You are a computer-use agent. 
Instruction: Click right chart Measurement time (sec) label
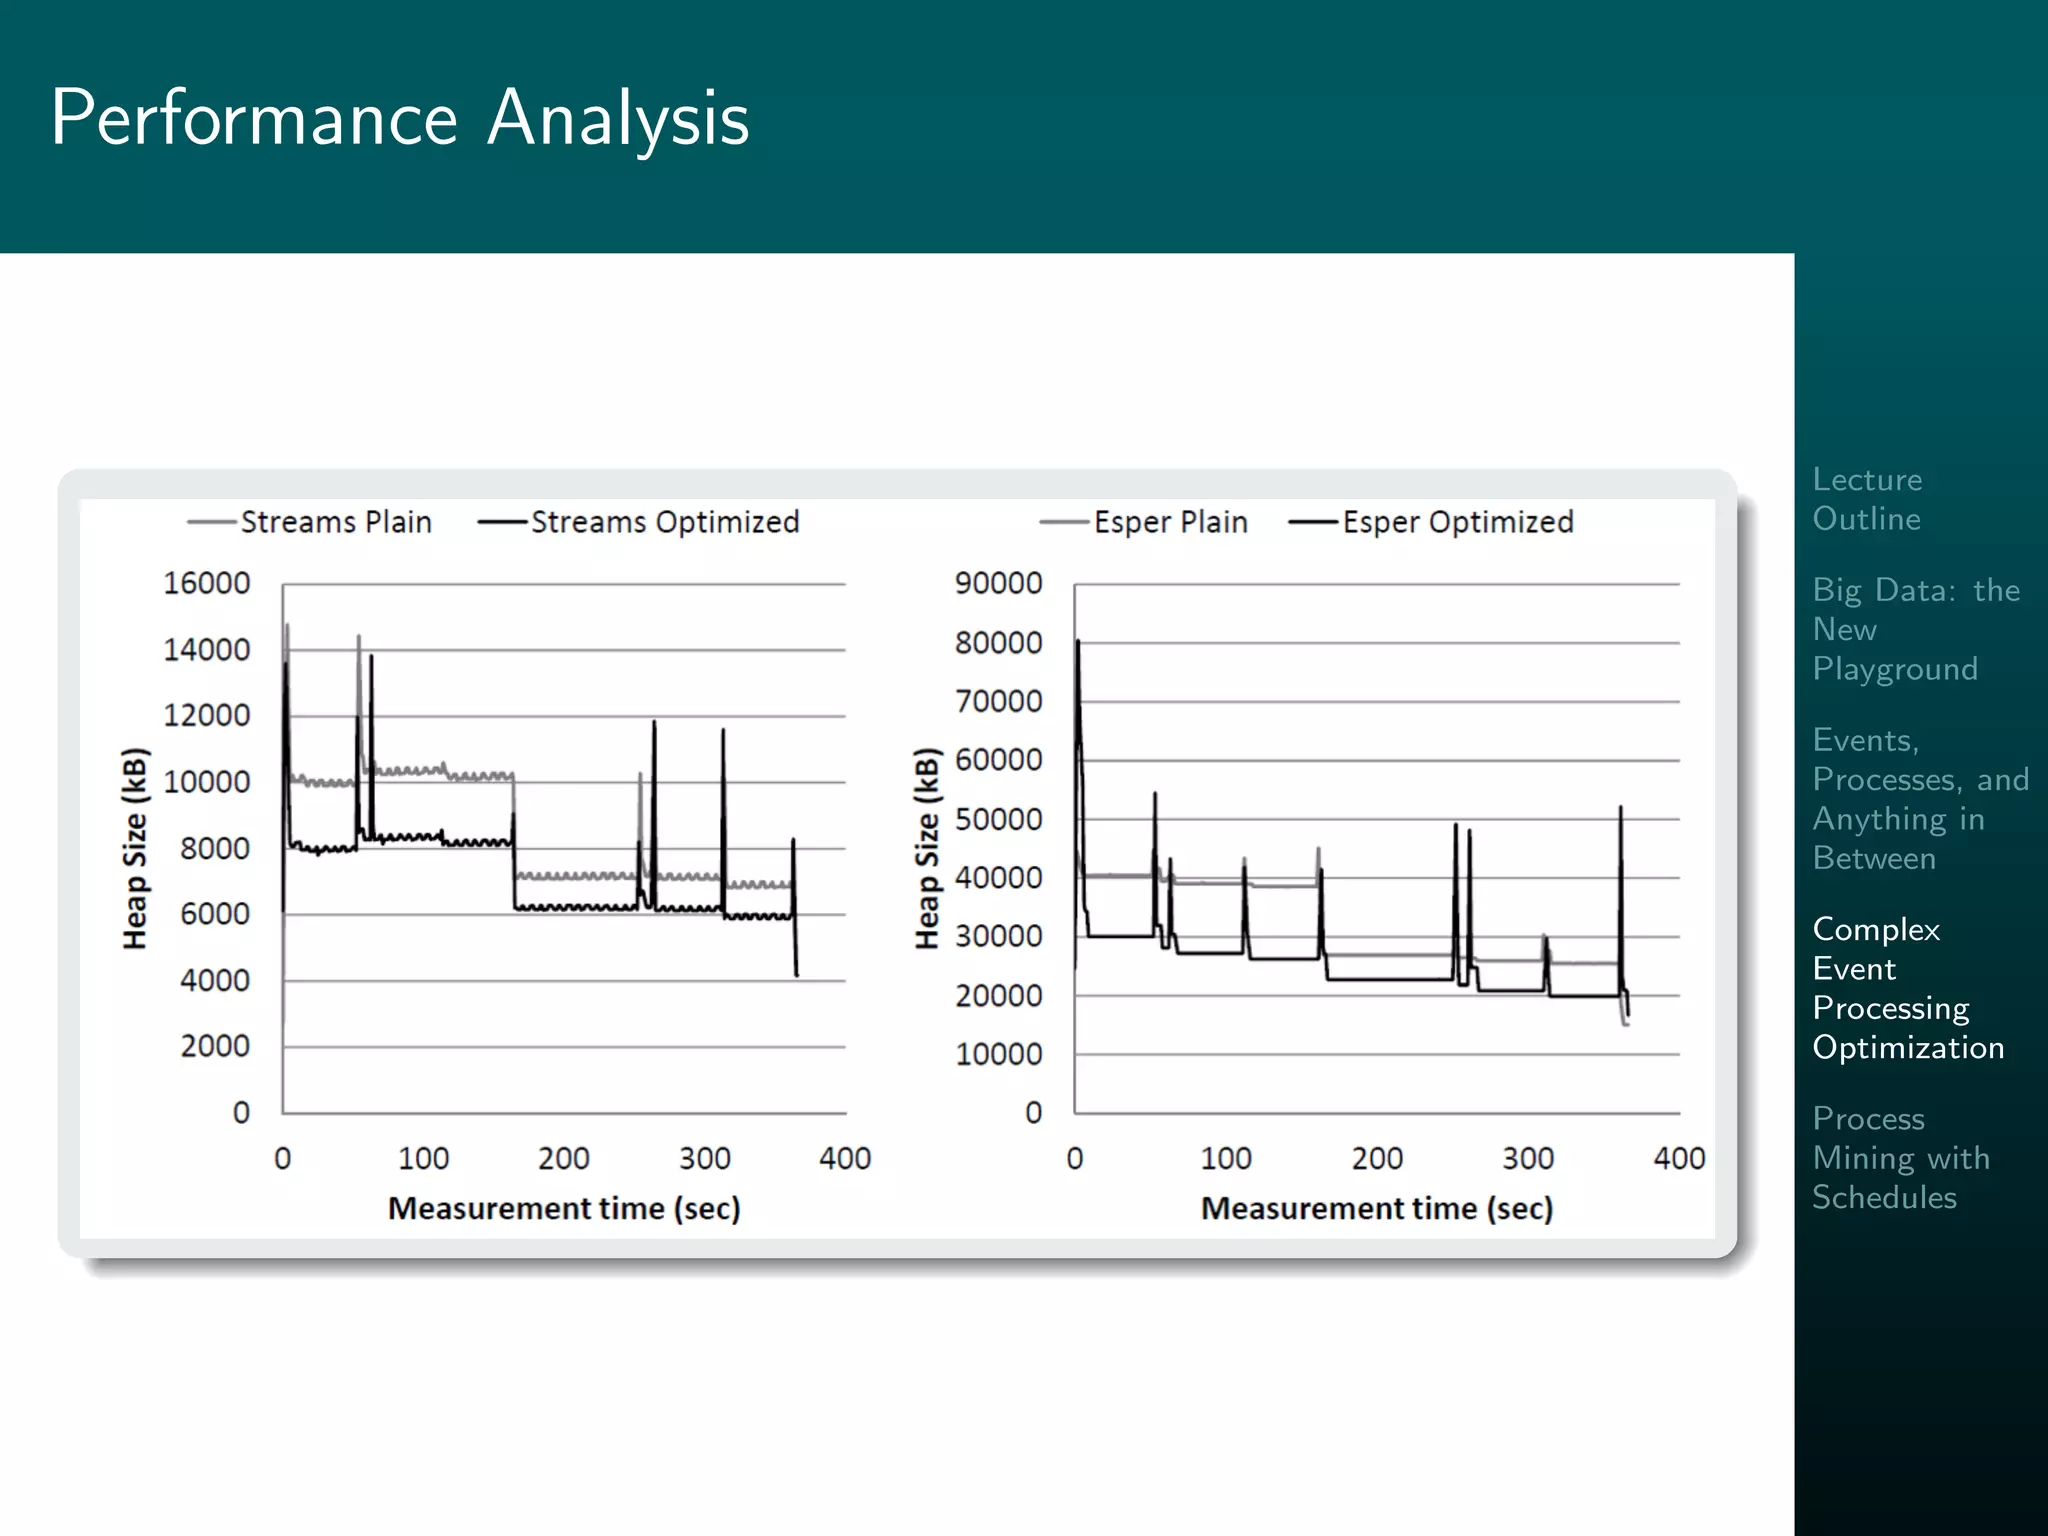coord(1376,1208)
